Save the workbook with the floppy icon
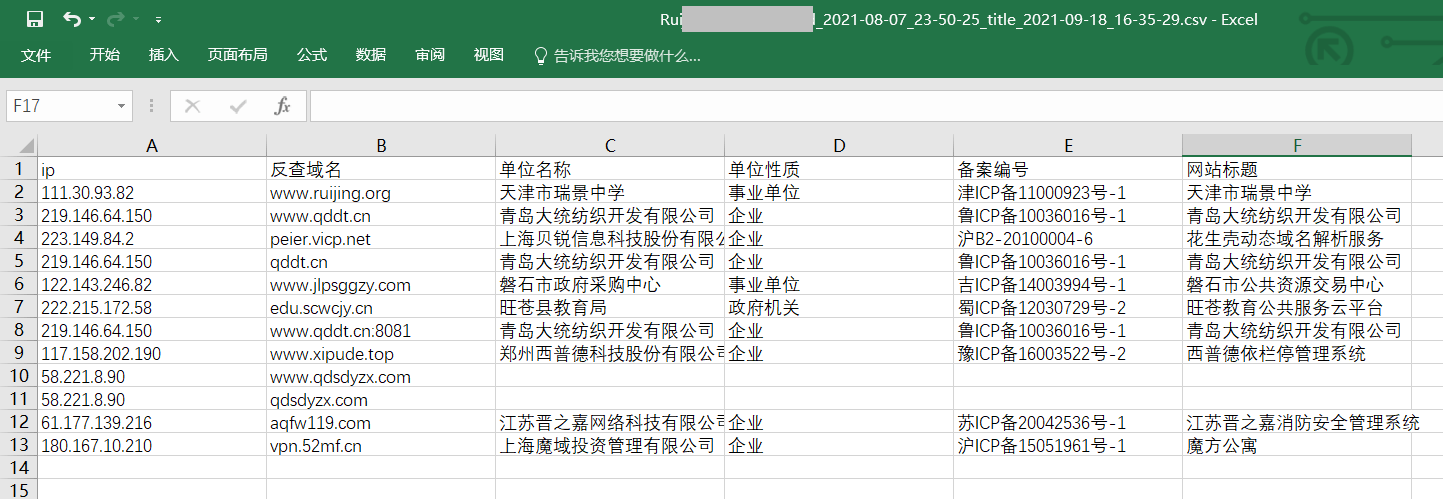 [x=34, y=19]
